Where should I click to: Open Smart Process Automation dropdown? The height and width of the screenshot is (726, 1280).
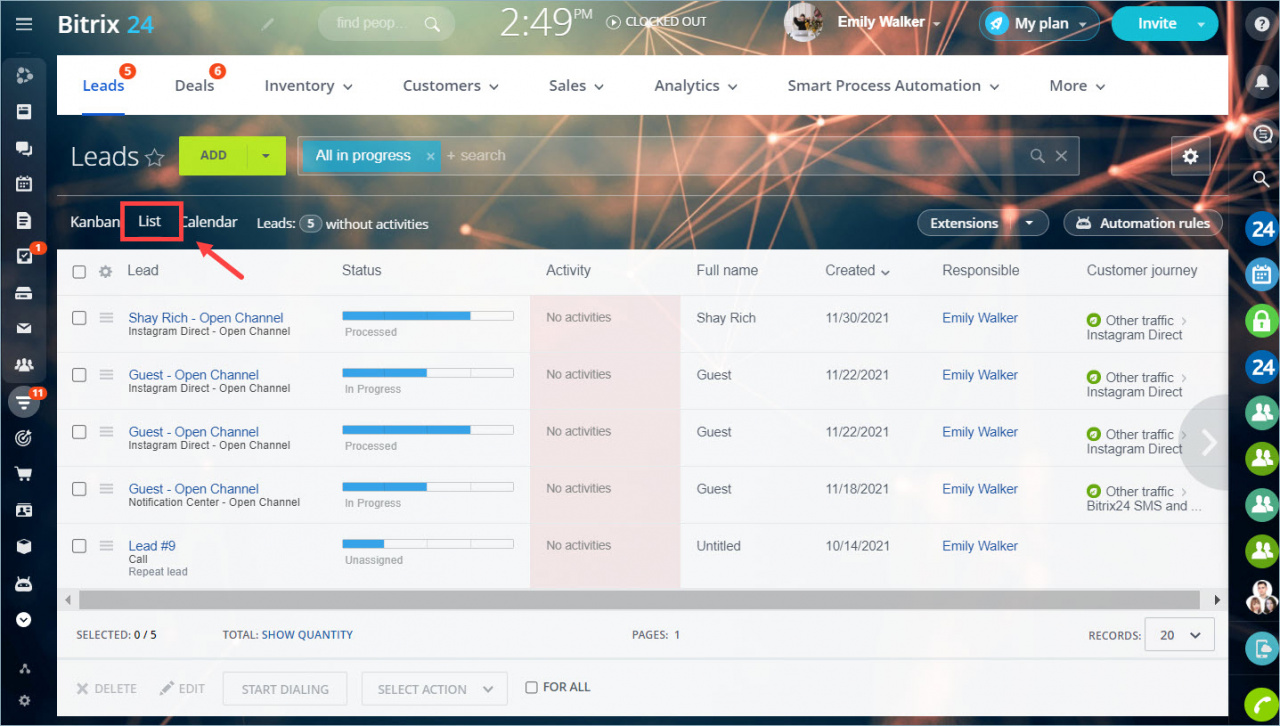(893, 86)
